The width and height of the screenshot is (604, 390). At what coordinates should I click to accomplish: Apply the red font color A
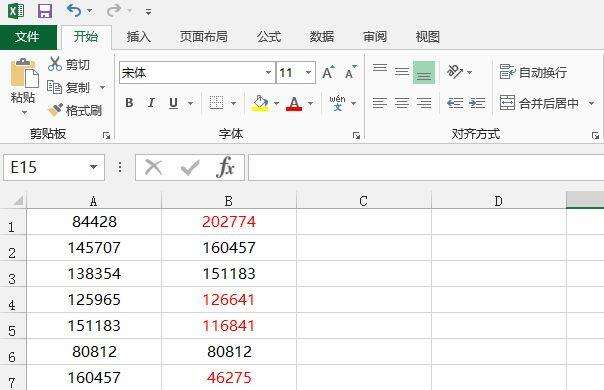tap(294, 103)
